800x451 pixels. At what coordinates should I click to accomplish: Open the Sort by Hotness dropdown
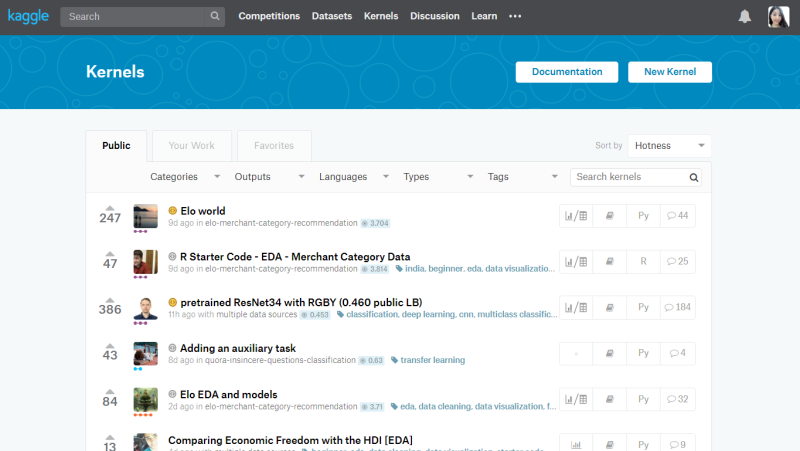point(669,146)
